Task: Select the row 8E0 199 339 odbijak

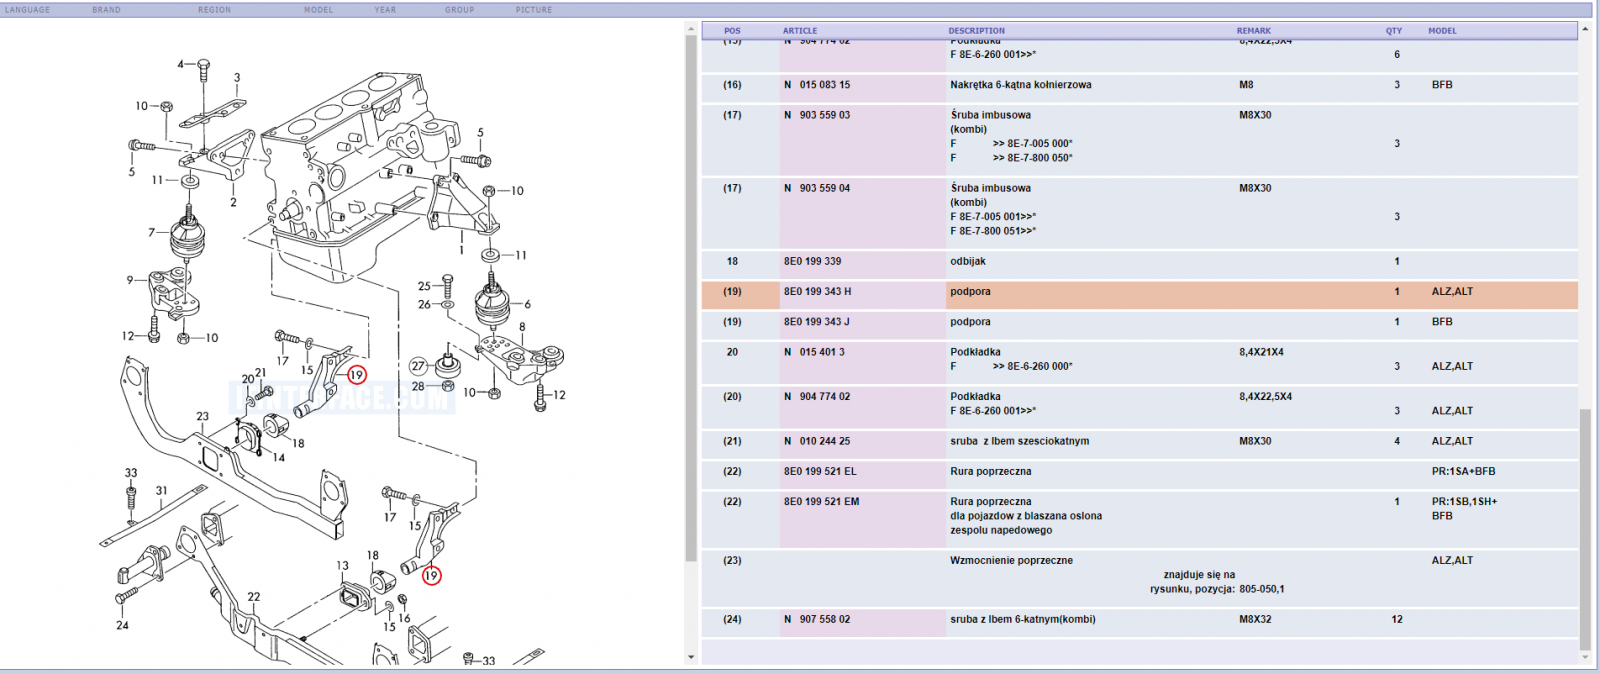Action: pyautogui.click(x=1140, y=264)
